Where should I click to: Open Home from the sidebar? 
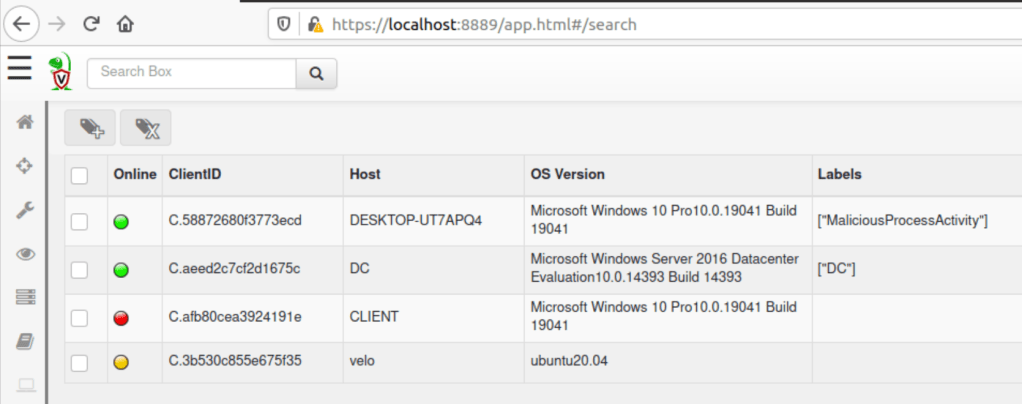click(25, 122)
